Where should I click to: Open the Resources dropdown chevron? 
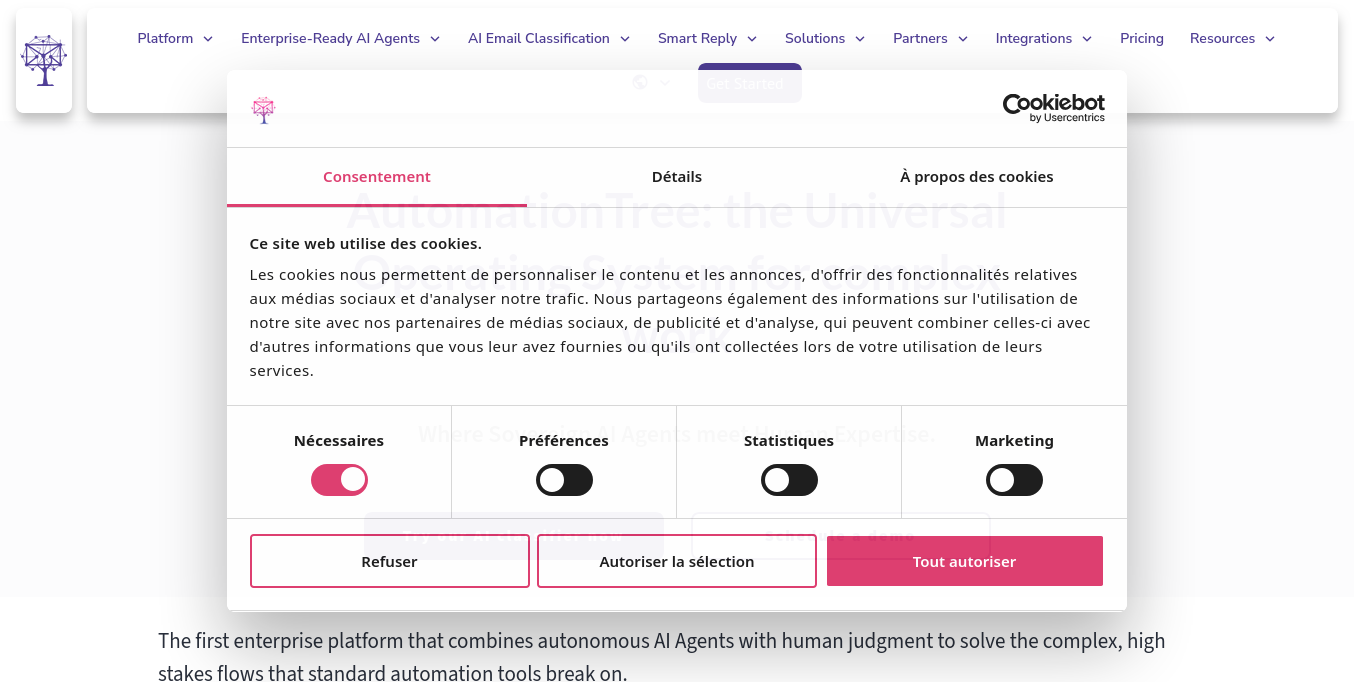pos(1270,38)
